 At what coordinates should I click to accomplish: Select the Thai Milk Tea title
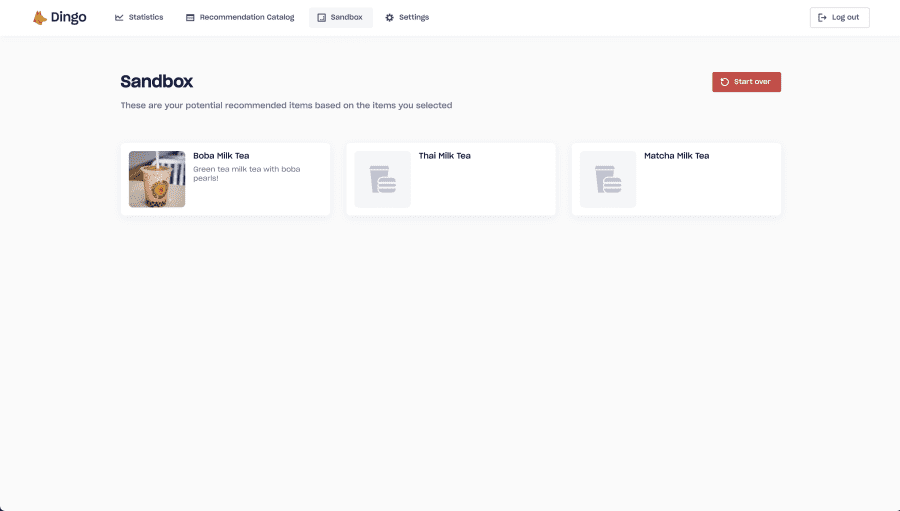(x=444, y=156)
